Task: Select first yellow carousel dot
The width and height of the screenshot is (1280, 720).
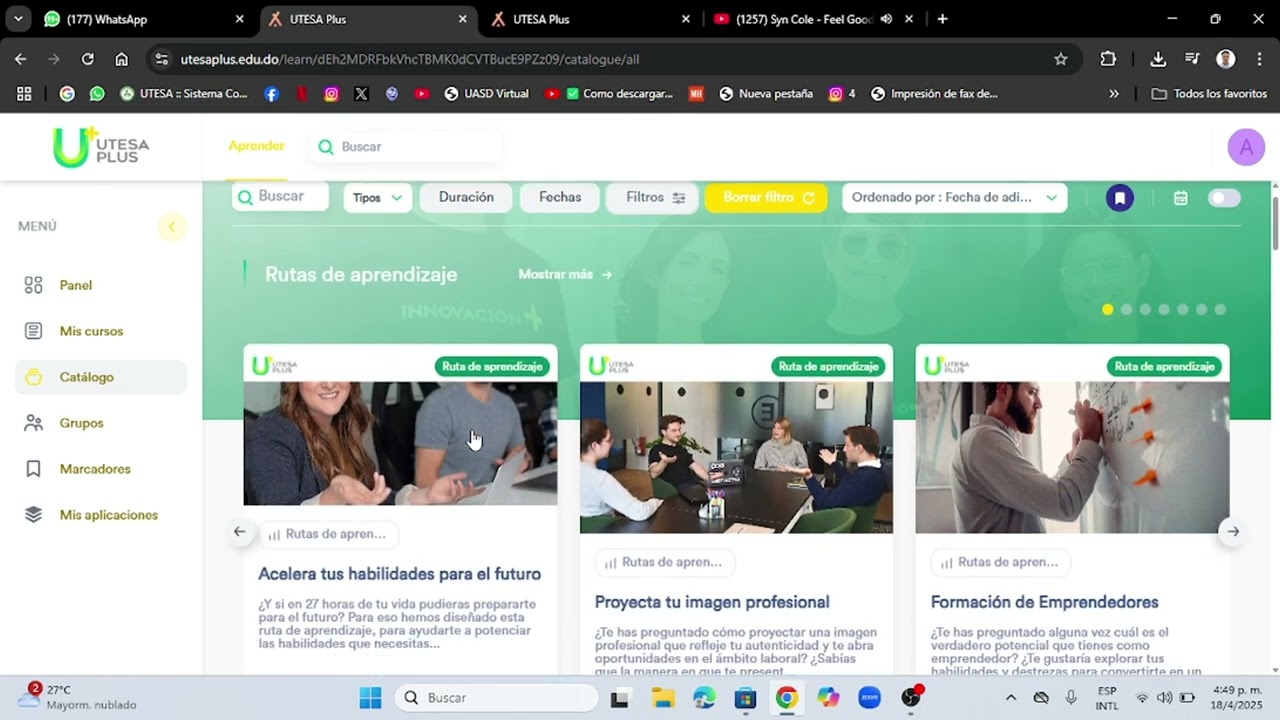Action: click(1107, 310)
